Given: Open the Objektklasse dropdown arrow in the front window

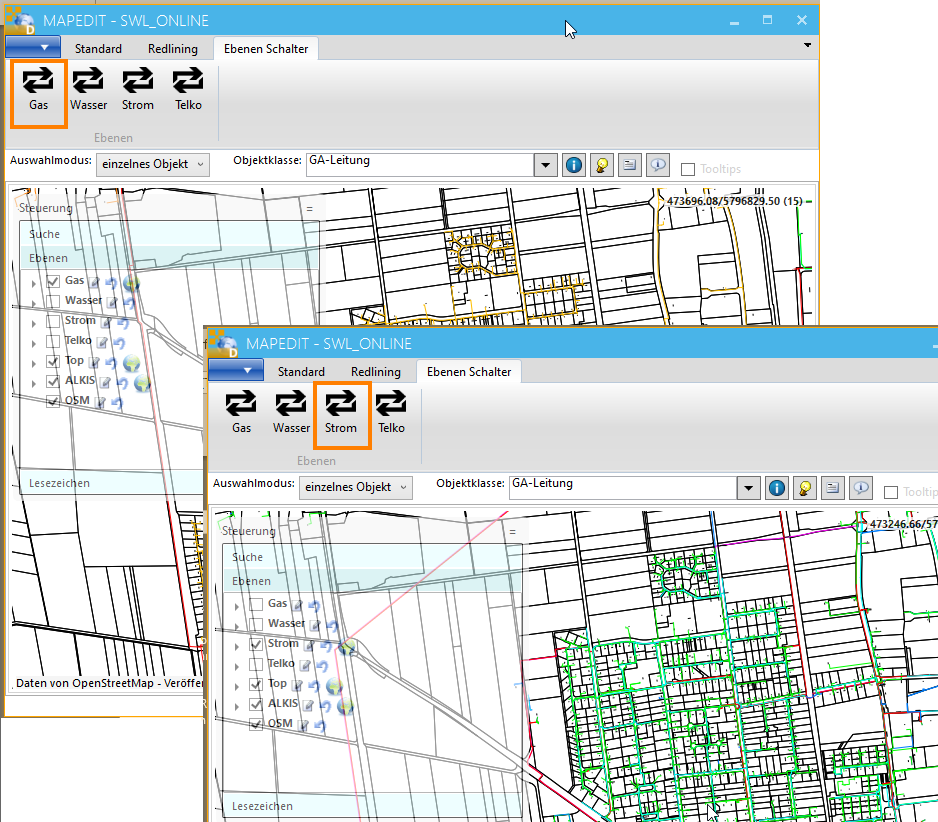Looking at the screenshot, I should [749, 488].
